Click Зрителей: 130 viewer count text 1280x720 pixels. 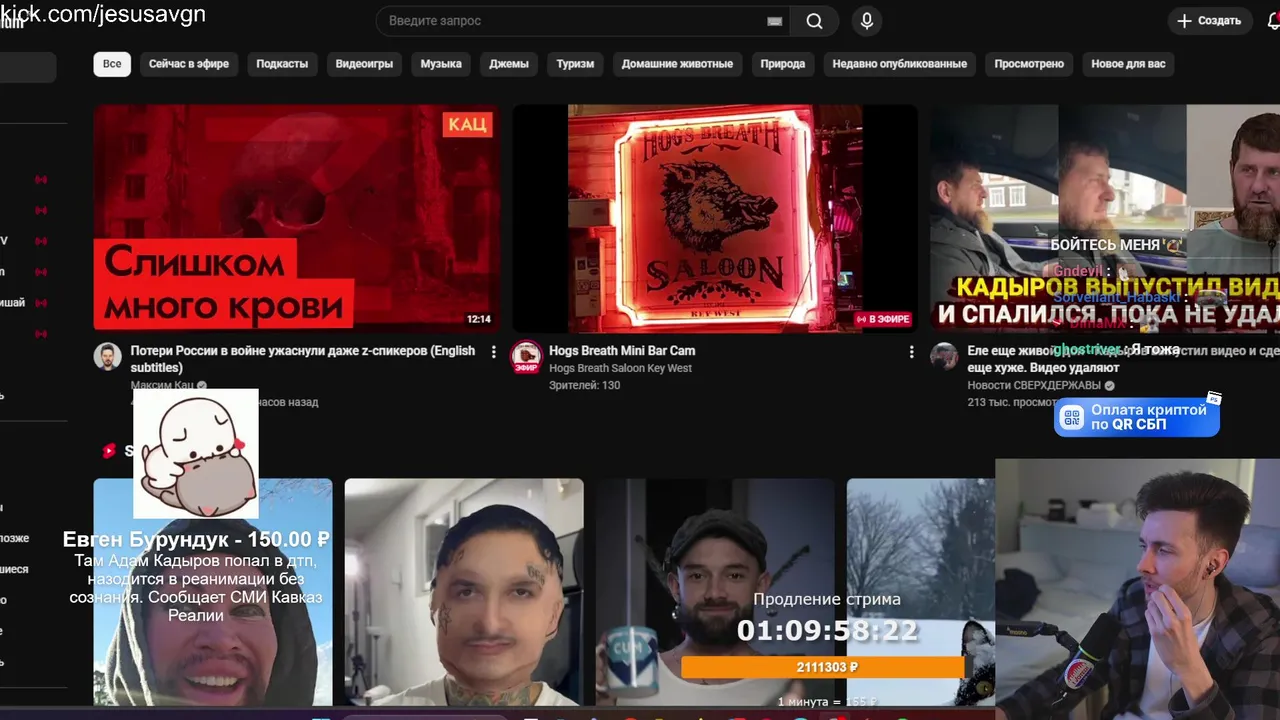pyautogui.click(x=584, y=385)
